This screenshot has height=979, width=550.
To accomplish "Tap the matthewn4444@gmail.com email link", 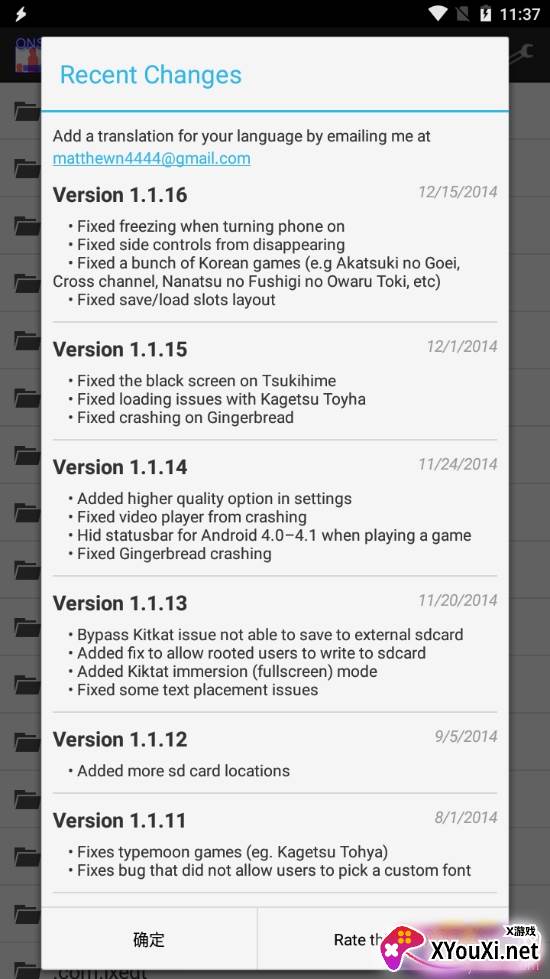I will tap(151, 159).
